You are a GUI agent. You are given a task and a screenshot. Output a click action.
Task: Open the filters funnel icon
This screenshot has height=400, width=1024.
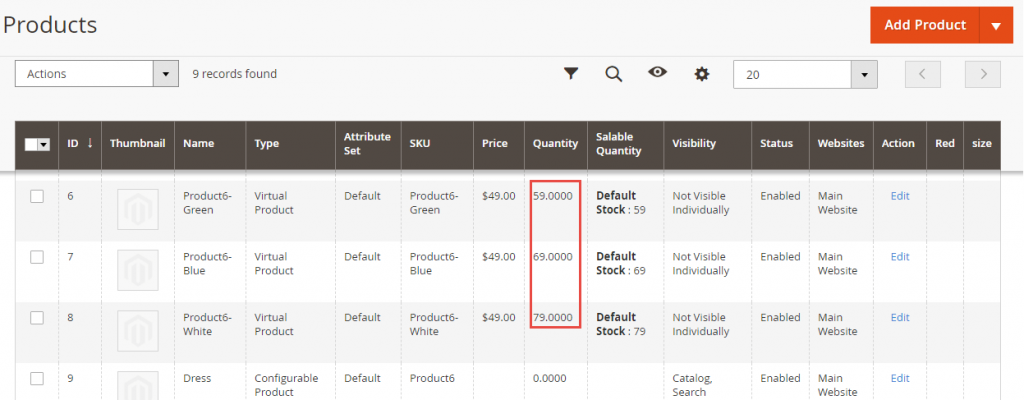[x=571, y=73]
